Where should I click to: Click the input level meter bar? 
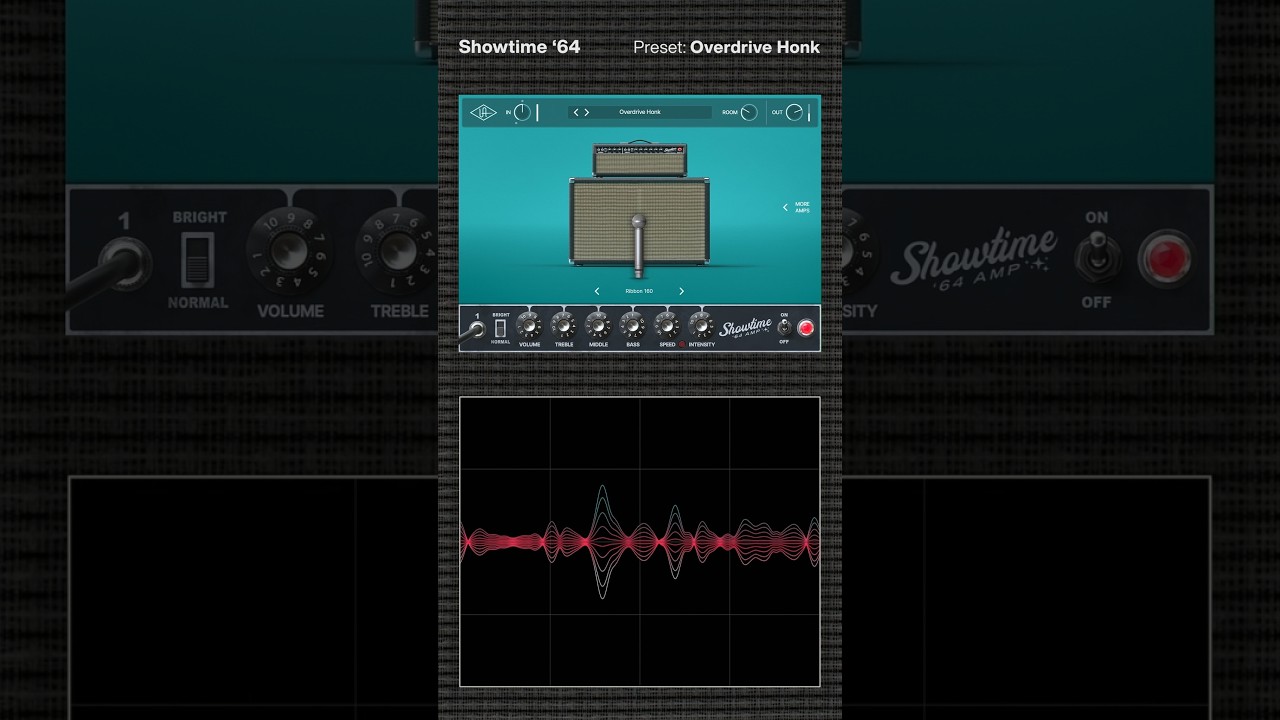click(537, 112)
